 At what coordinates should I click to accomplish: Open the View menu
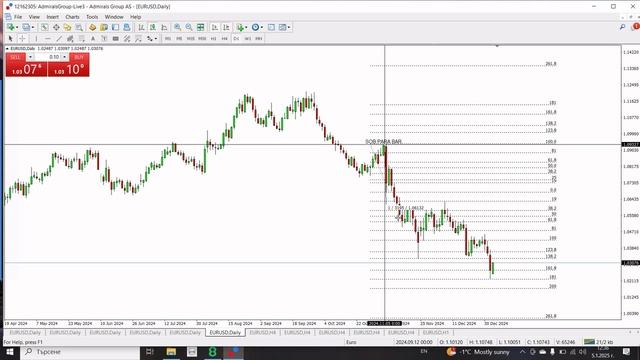[x=34, y=17]
